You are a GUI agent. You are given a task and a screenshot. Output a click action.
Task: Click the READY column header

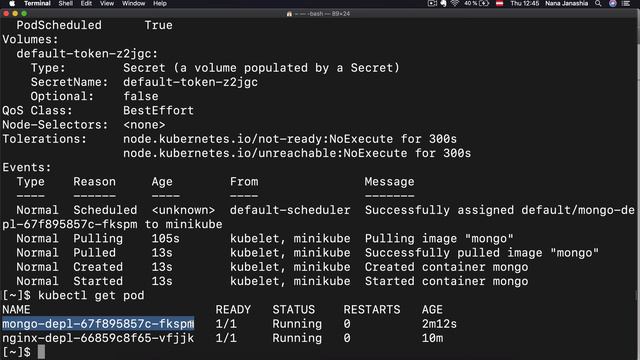coord(233,309)
